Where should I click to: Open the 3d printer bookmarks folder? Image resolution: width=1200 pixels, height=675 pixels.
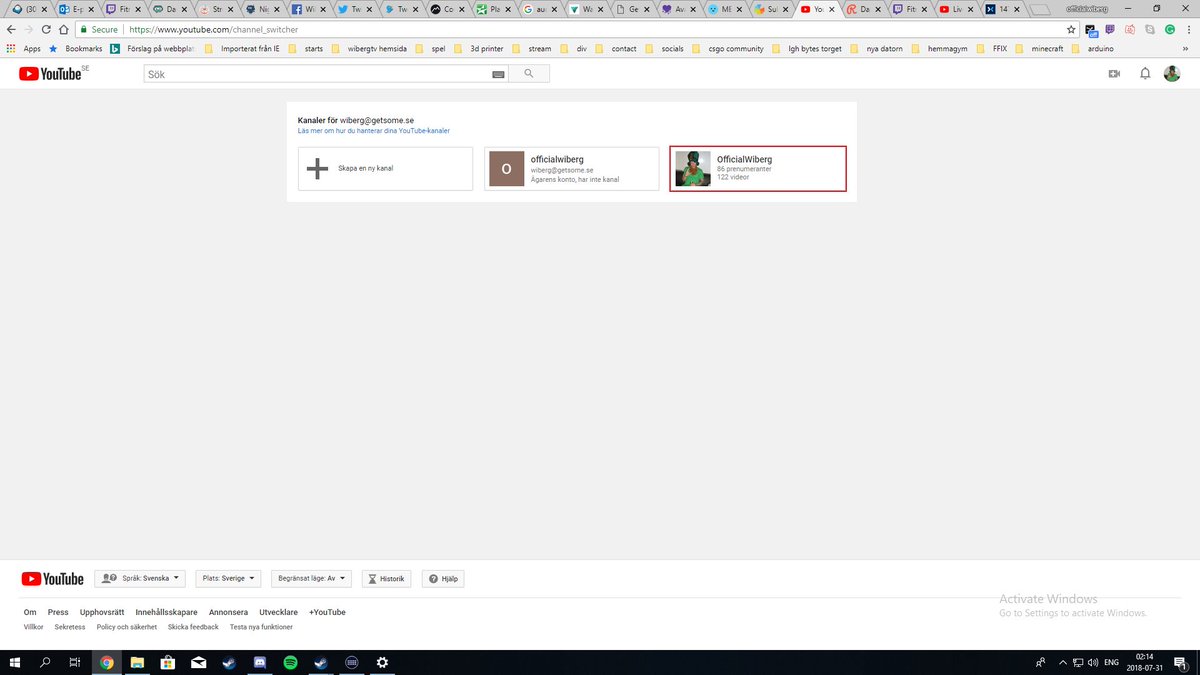[478, 48]
